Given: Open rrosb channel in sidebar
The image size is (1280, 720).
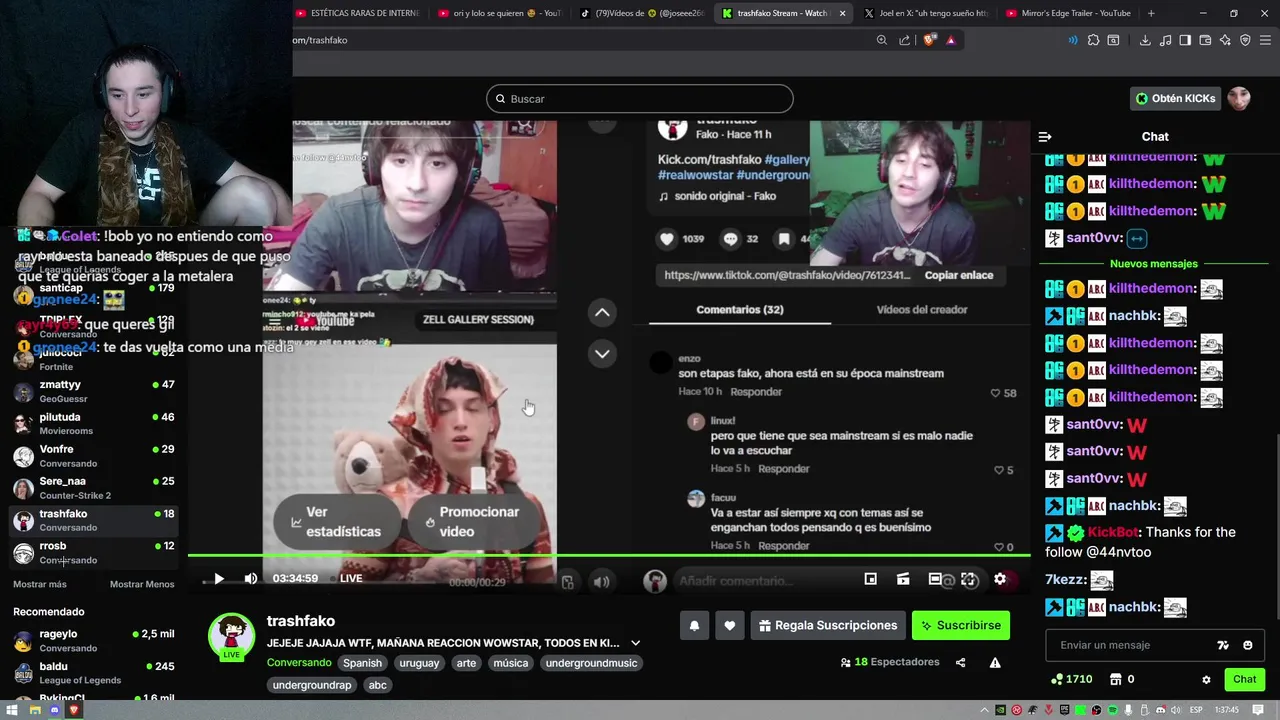Looking at the screenshot, I should [93, 553].
